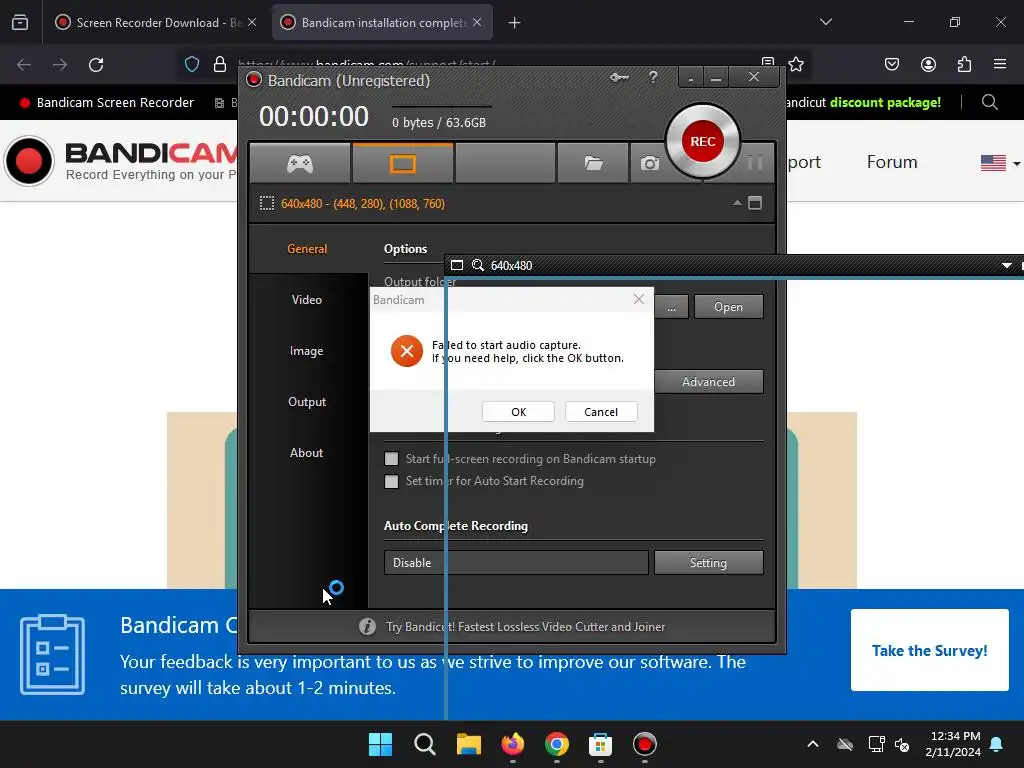Open Firefox account profile icon
Image resolution: width=1024 pixels, height=768 pixels.
[928, 64]
